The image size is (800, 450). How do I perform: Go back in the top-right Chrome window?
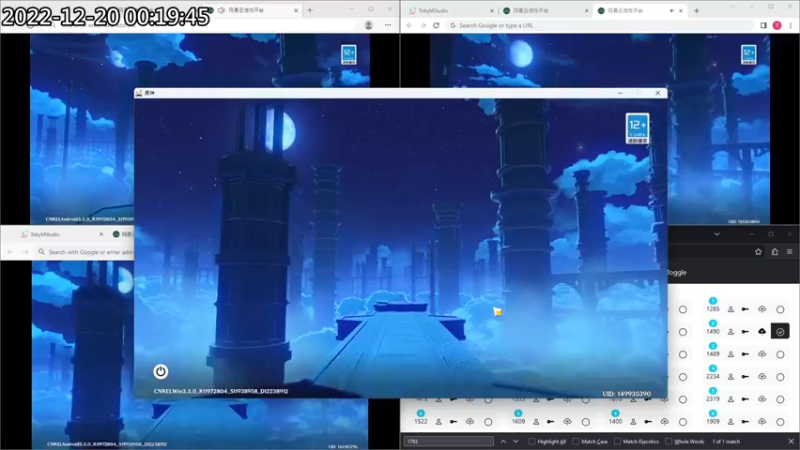[410, 25]
